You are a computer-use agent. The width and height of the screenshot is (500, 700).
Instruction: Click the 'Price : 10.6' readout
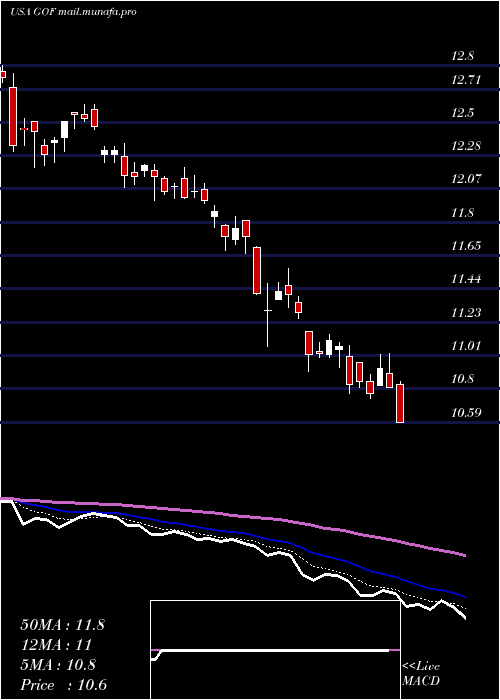click(63, 685)
